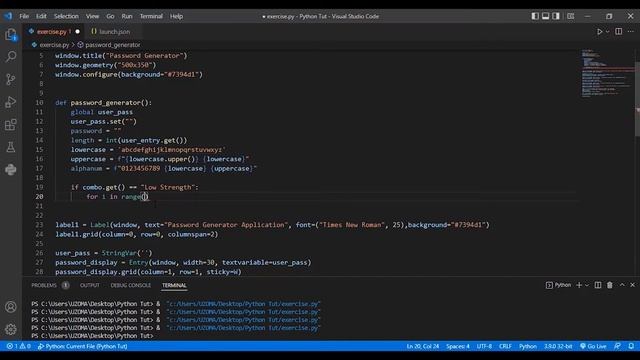Viewport: 640px width, 360px height.
Task: Toggle bottom panel layout button
Action: click(x=546, y=16)
